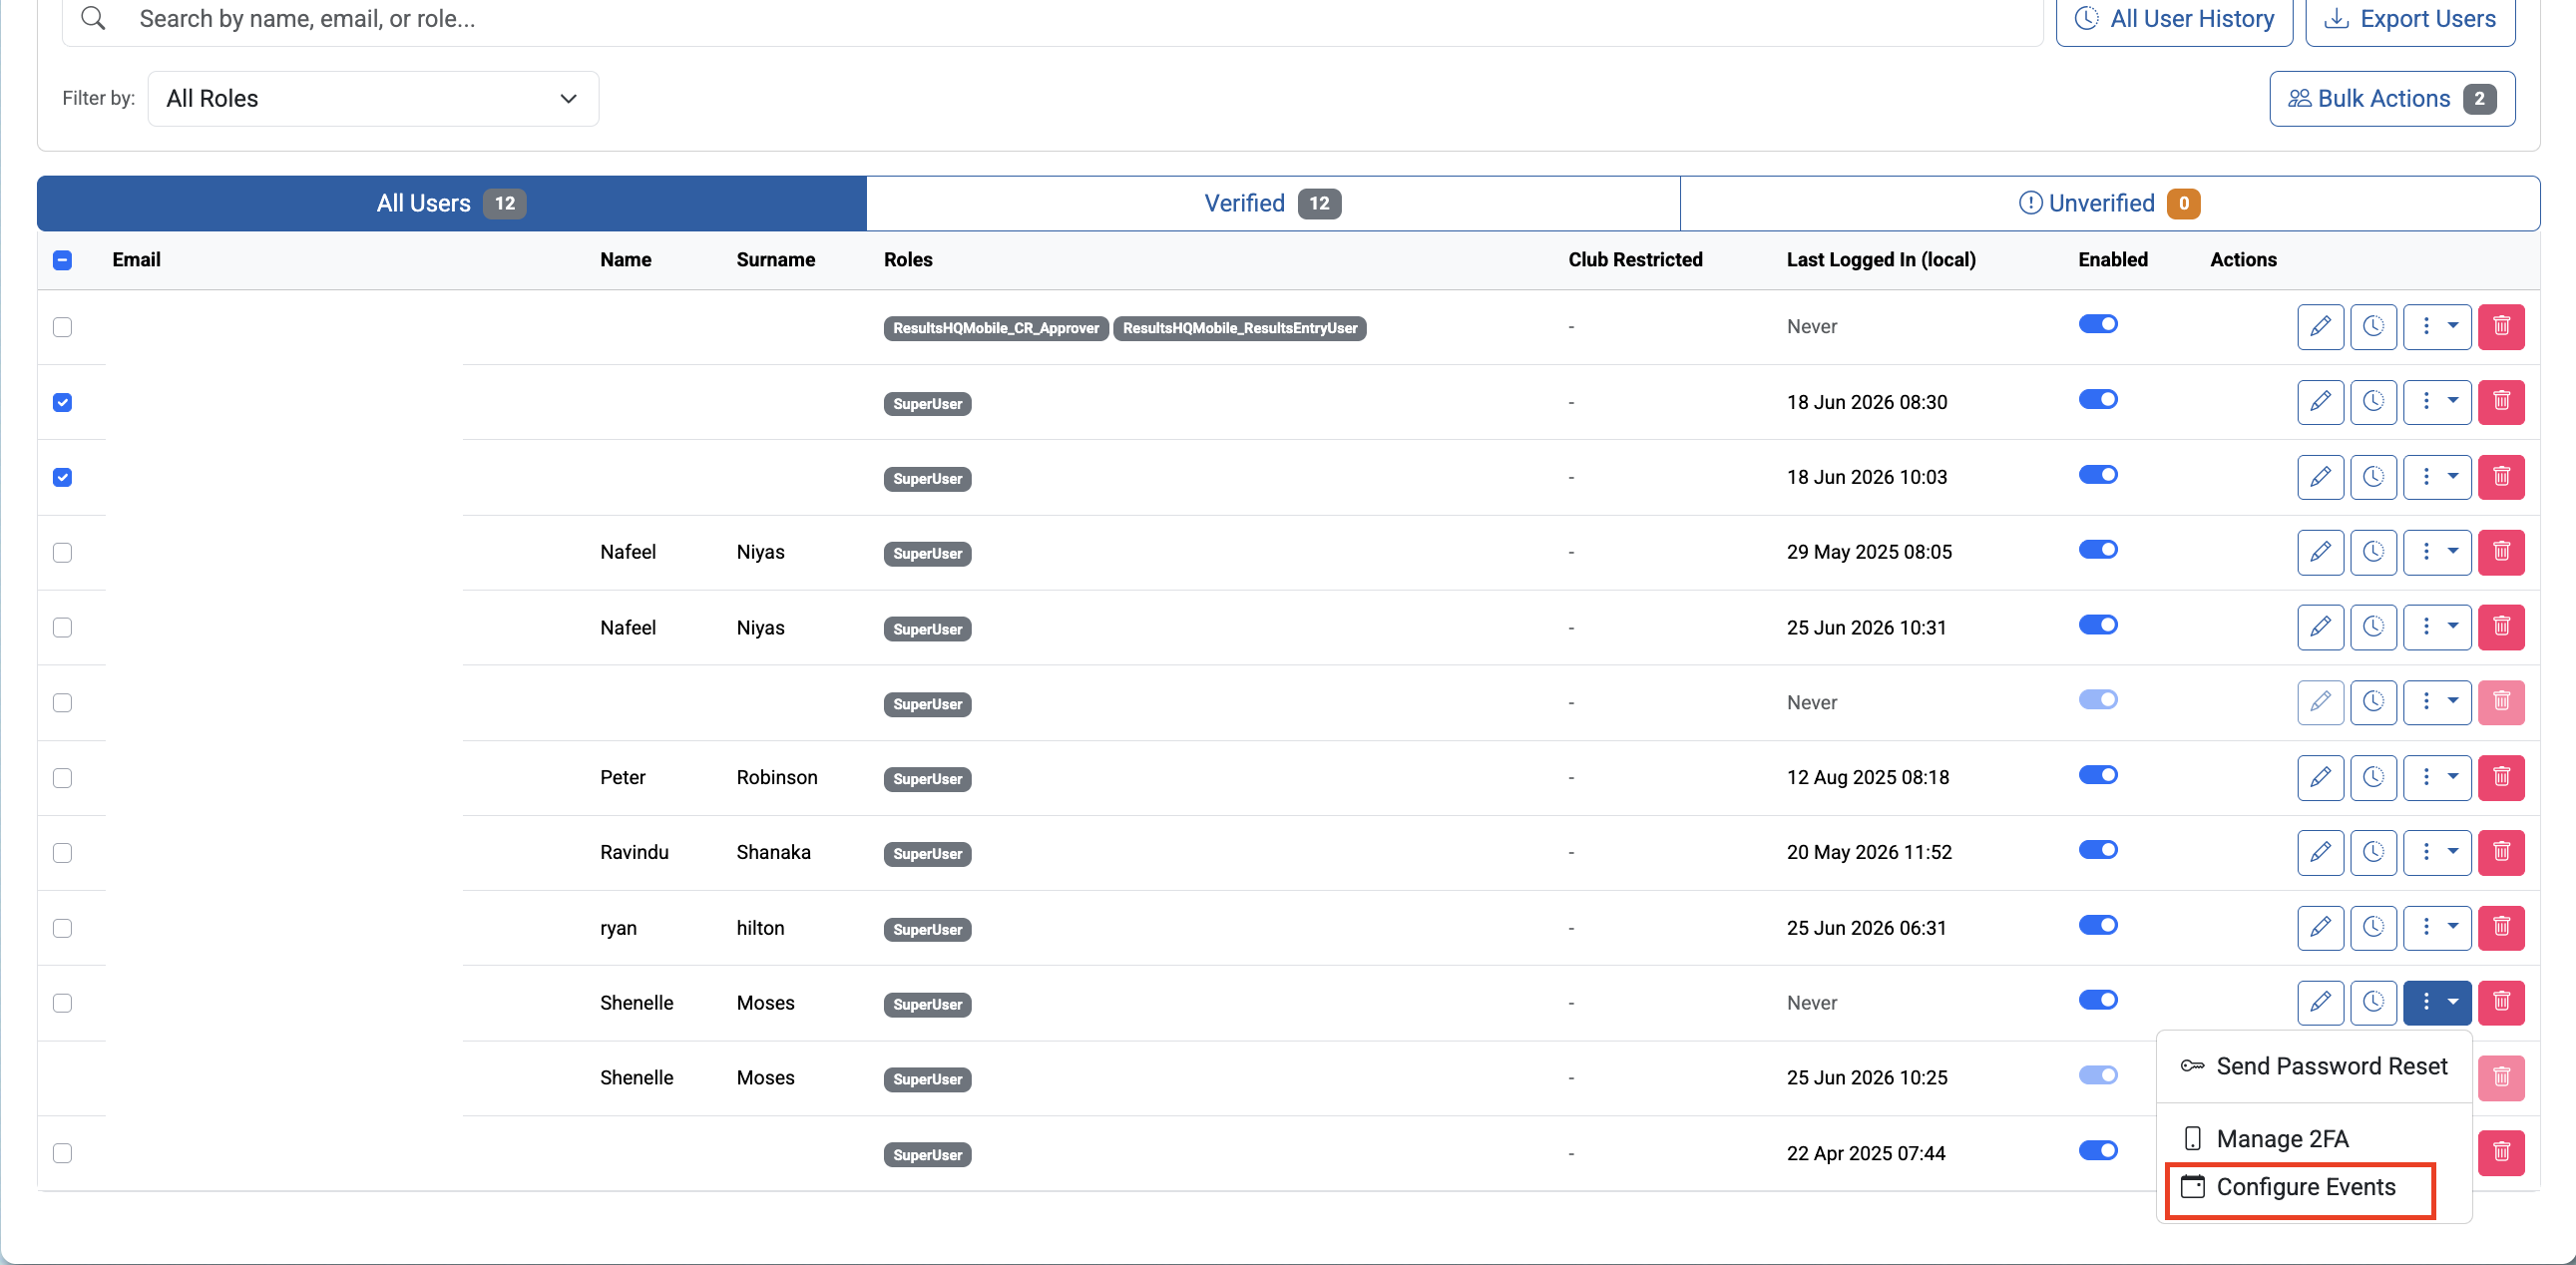
Task: Sort by Last Logged In column header
Action: (x=1881, y=260)
